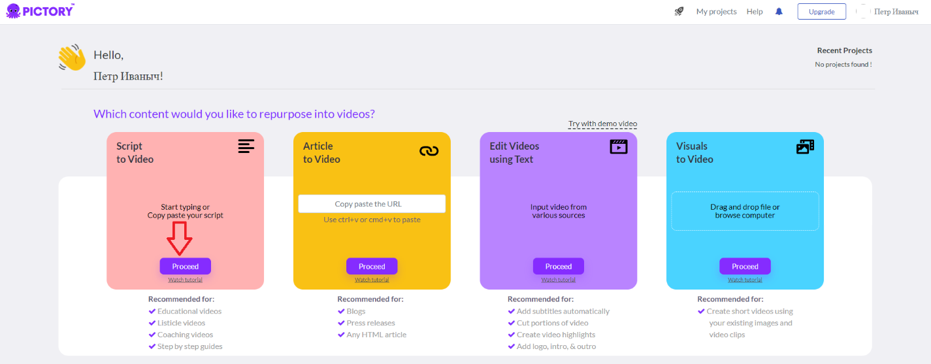
Task: Select the Visuals to Video card title
Action: pos(695,153)
